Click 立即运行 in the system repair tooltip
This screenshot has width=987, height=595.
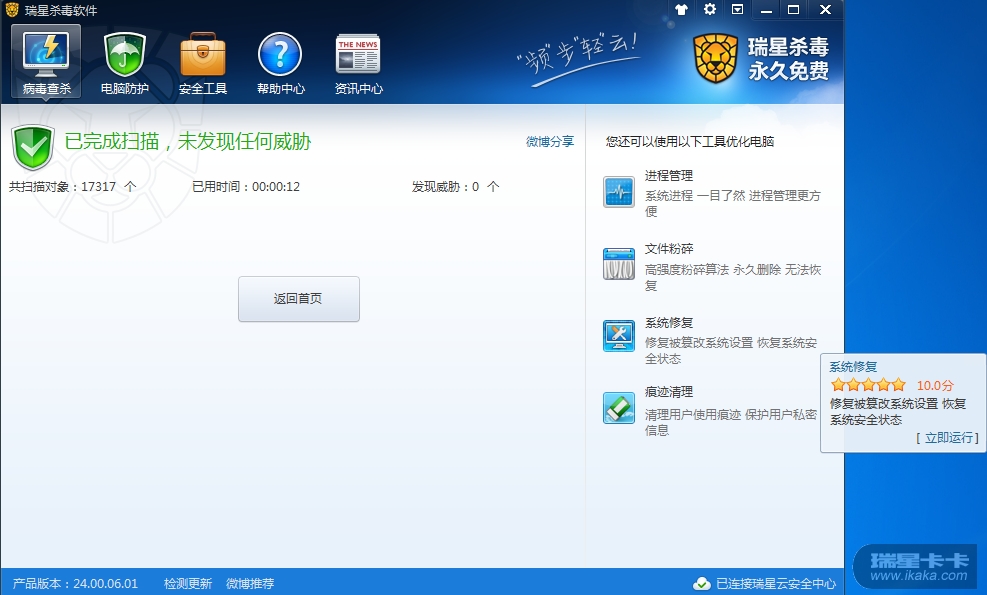tap(947, 438)
